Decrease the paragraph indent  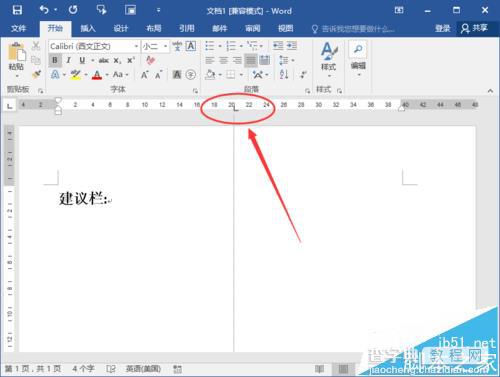(278, 46)
